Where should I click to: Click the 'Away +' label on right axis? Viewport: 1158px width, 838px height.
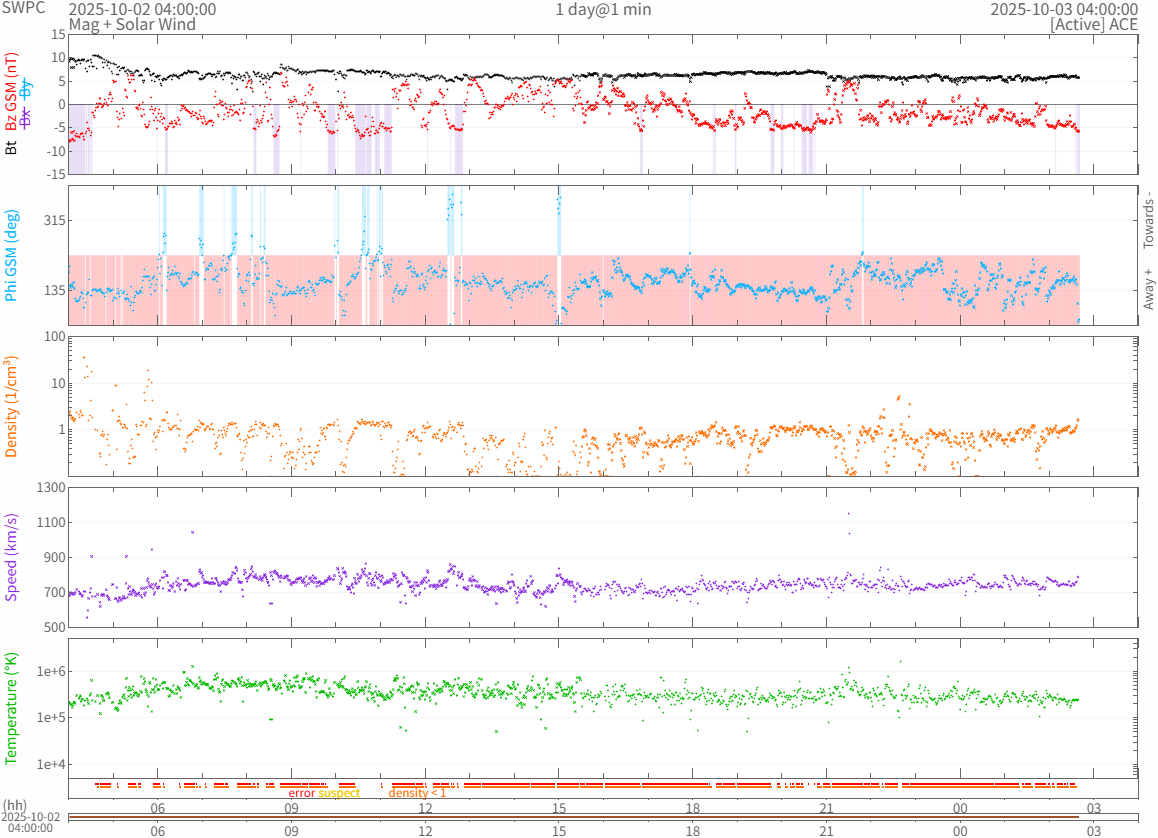pos(1148,288)
